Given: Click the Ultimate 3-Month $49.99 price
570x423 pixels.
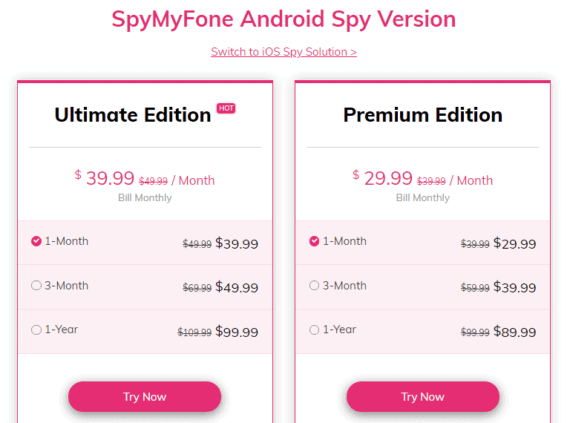Looking at the screenshot, I should click(x=237, y=287).
